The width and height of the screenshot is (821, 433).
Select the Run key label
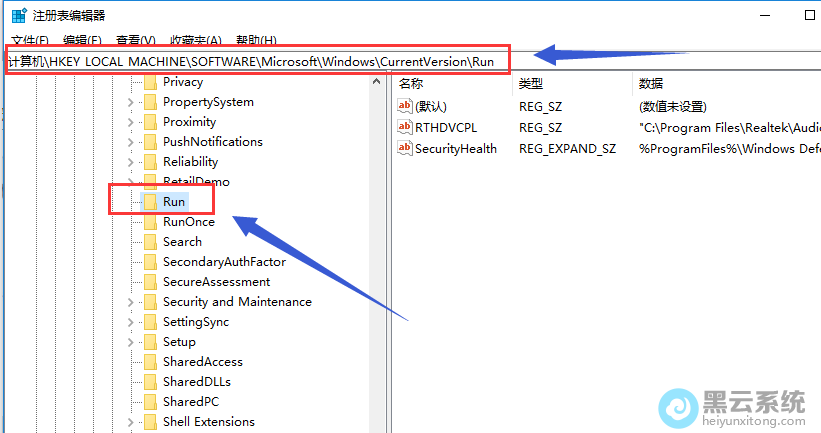point(174,202)
